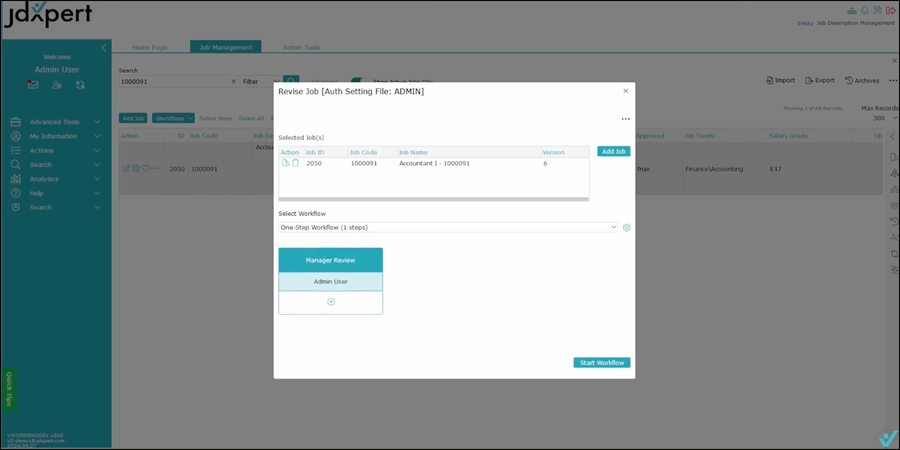This screenshot has height=450, width=900.
Task: Open the dialog's three-dot more options
Action: click(x=626, y=119)
